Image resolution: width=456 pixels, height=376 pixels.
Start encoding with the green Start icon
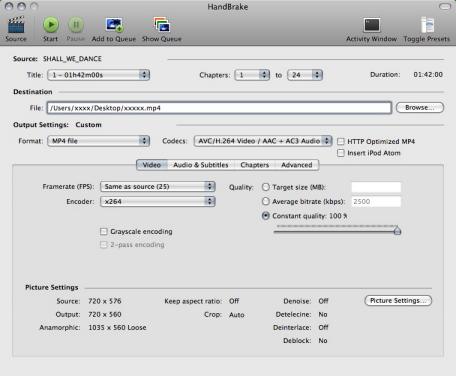[x=51, y=24]
